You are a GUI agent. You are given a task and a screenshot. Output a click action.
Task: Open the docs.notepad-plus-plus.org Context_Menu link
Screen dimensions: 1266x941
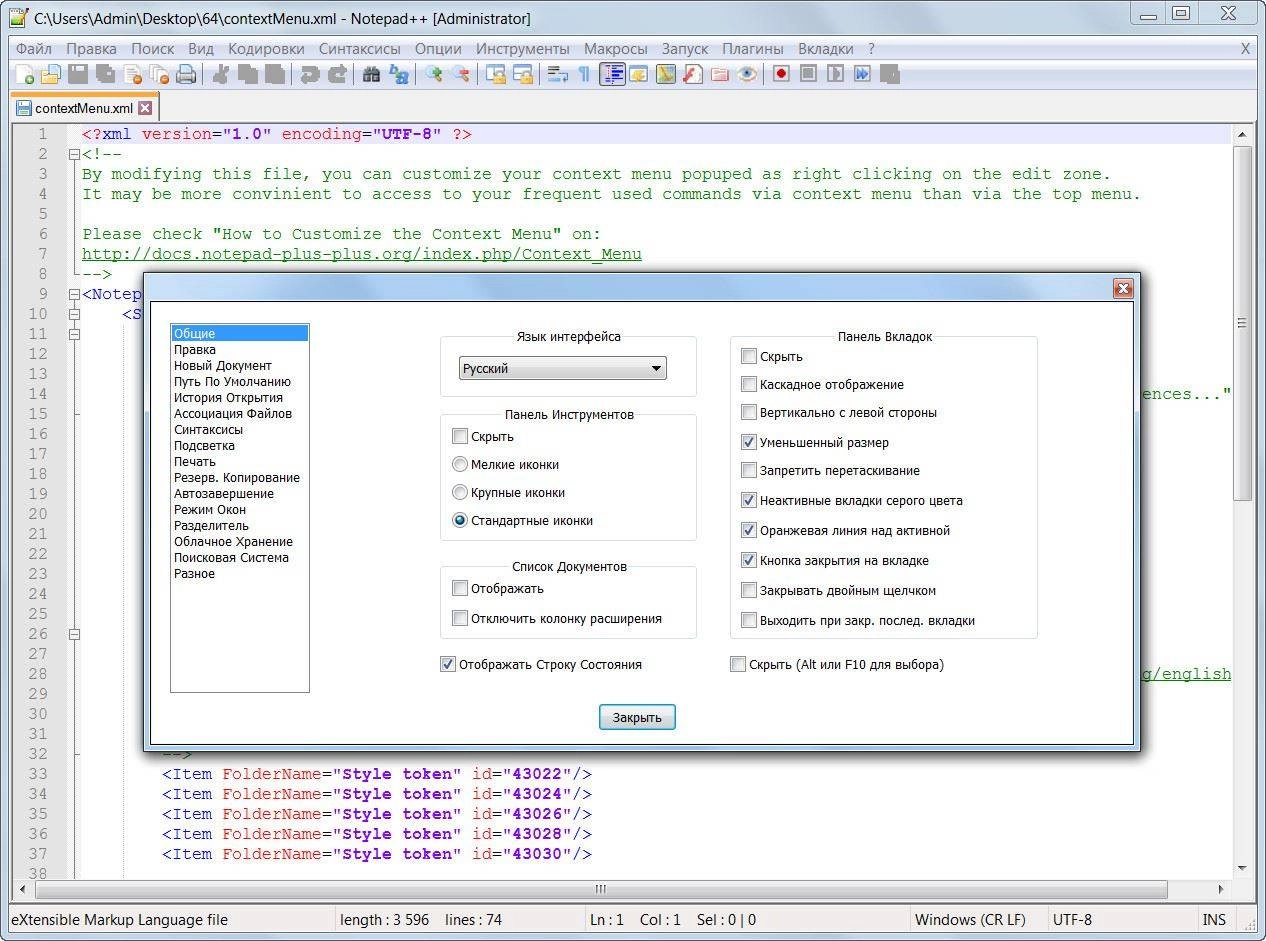coord(362,254)
